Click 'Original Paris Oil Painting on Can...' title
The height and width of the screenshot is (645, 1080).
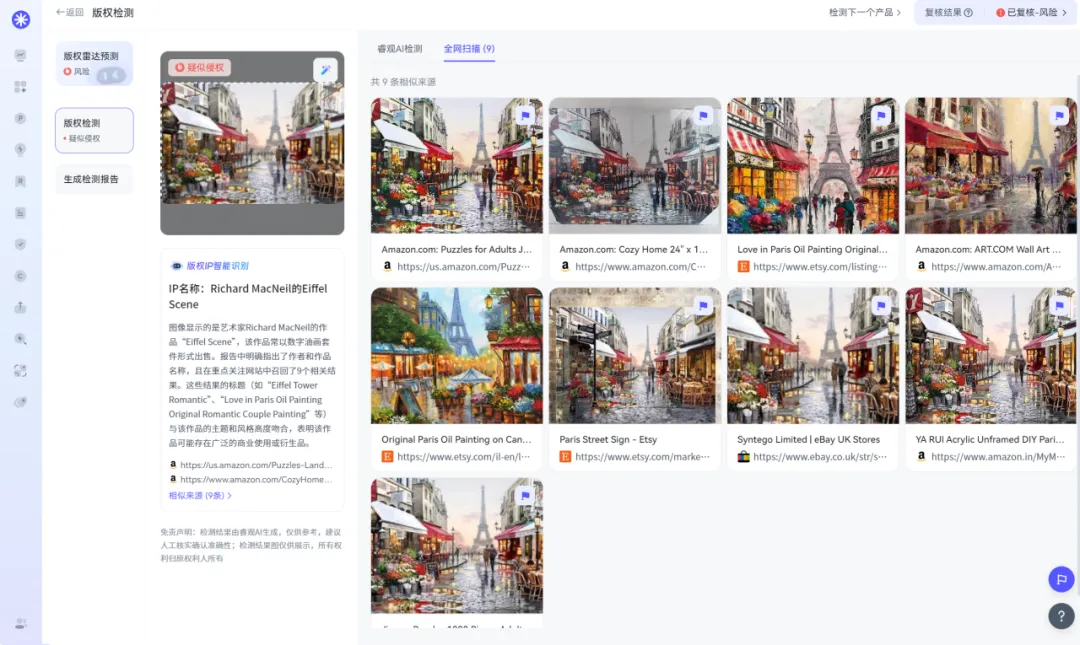tap(456, 440)
